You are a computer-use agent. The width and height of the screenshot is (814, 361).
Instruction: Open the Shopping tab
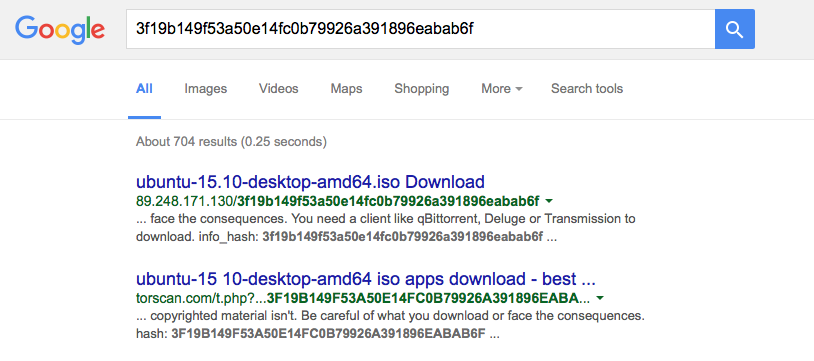[x=422, y=89]
